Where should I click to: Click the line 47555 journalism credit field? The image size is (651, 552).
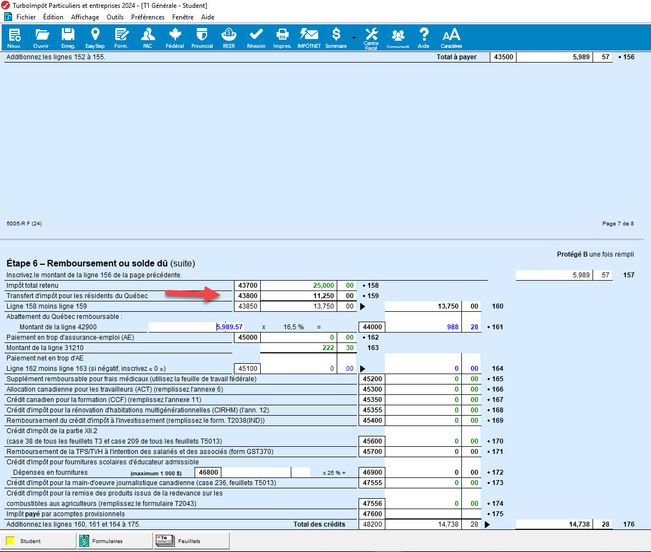pyautogui.click(x=423, y=483)
